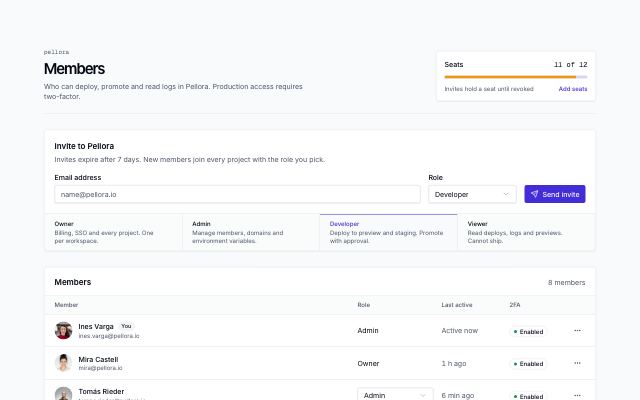640x400 pixels.
Task: Click the name Ines Varga
Action: (x=96, y=327)
